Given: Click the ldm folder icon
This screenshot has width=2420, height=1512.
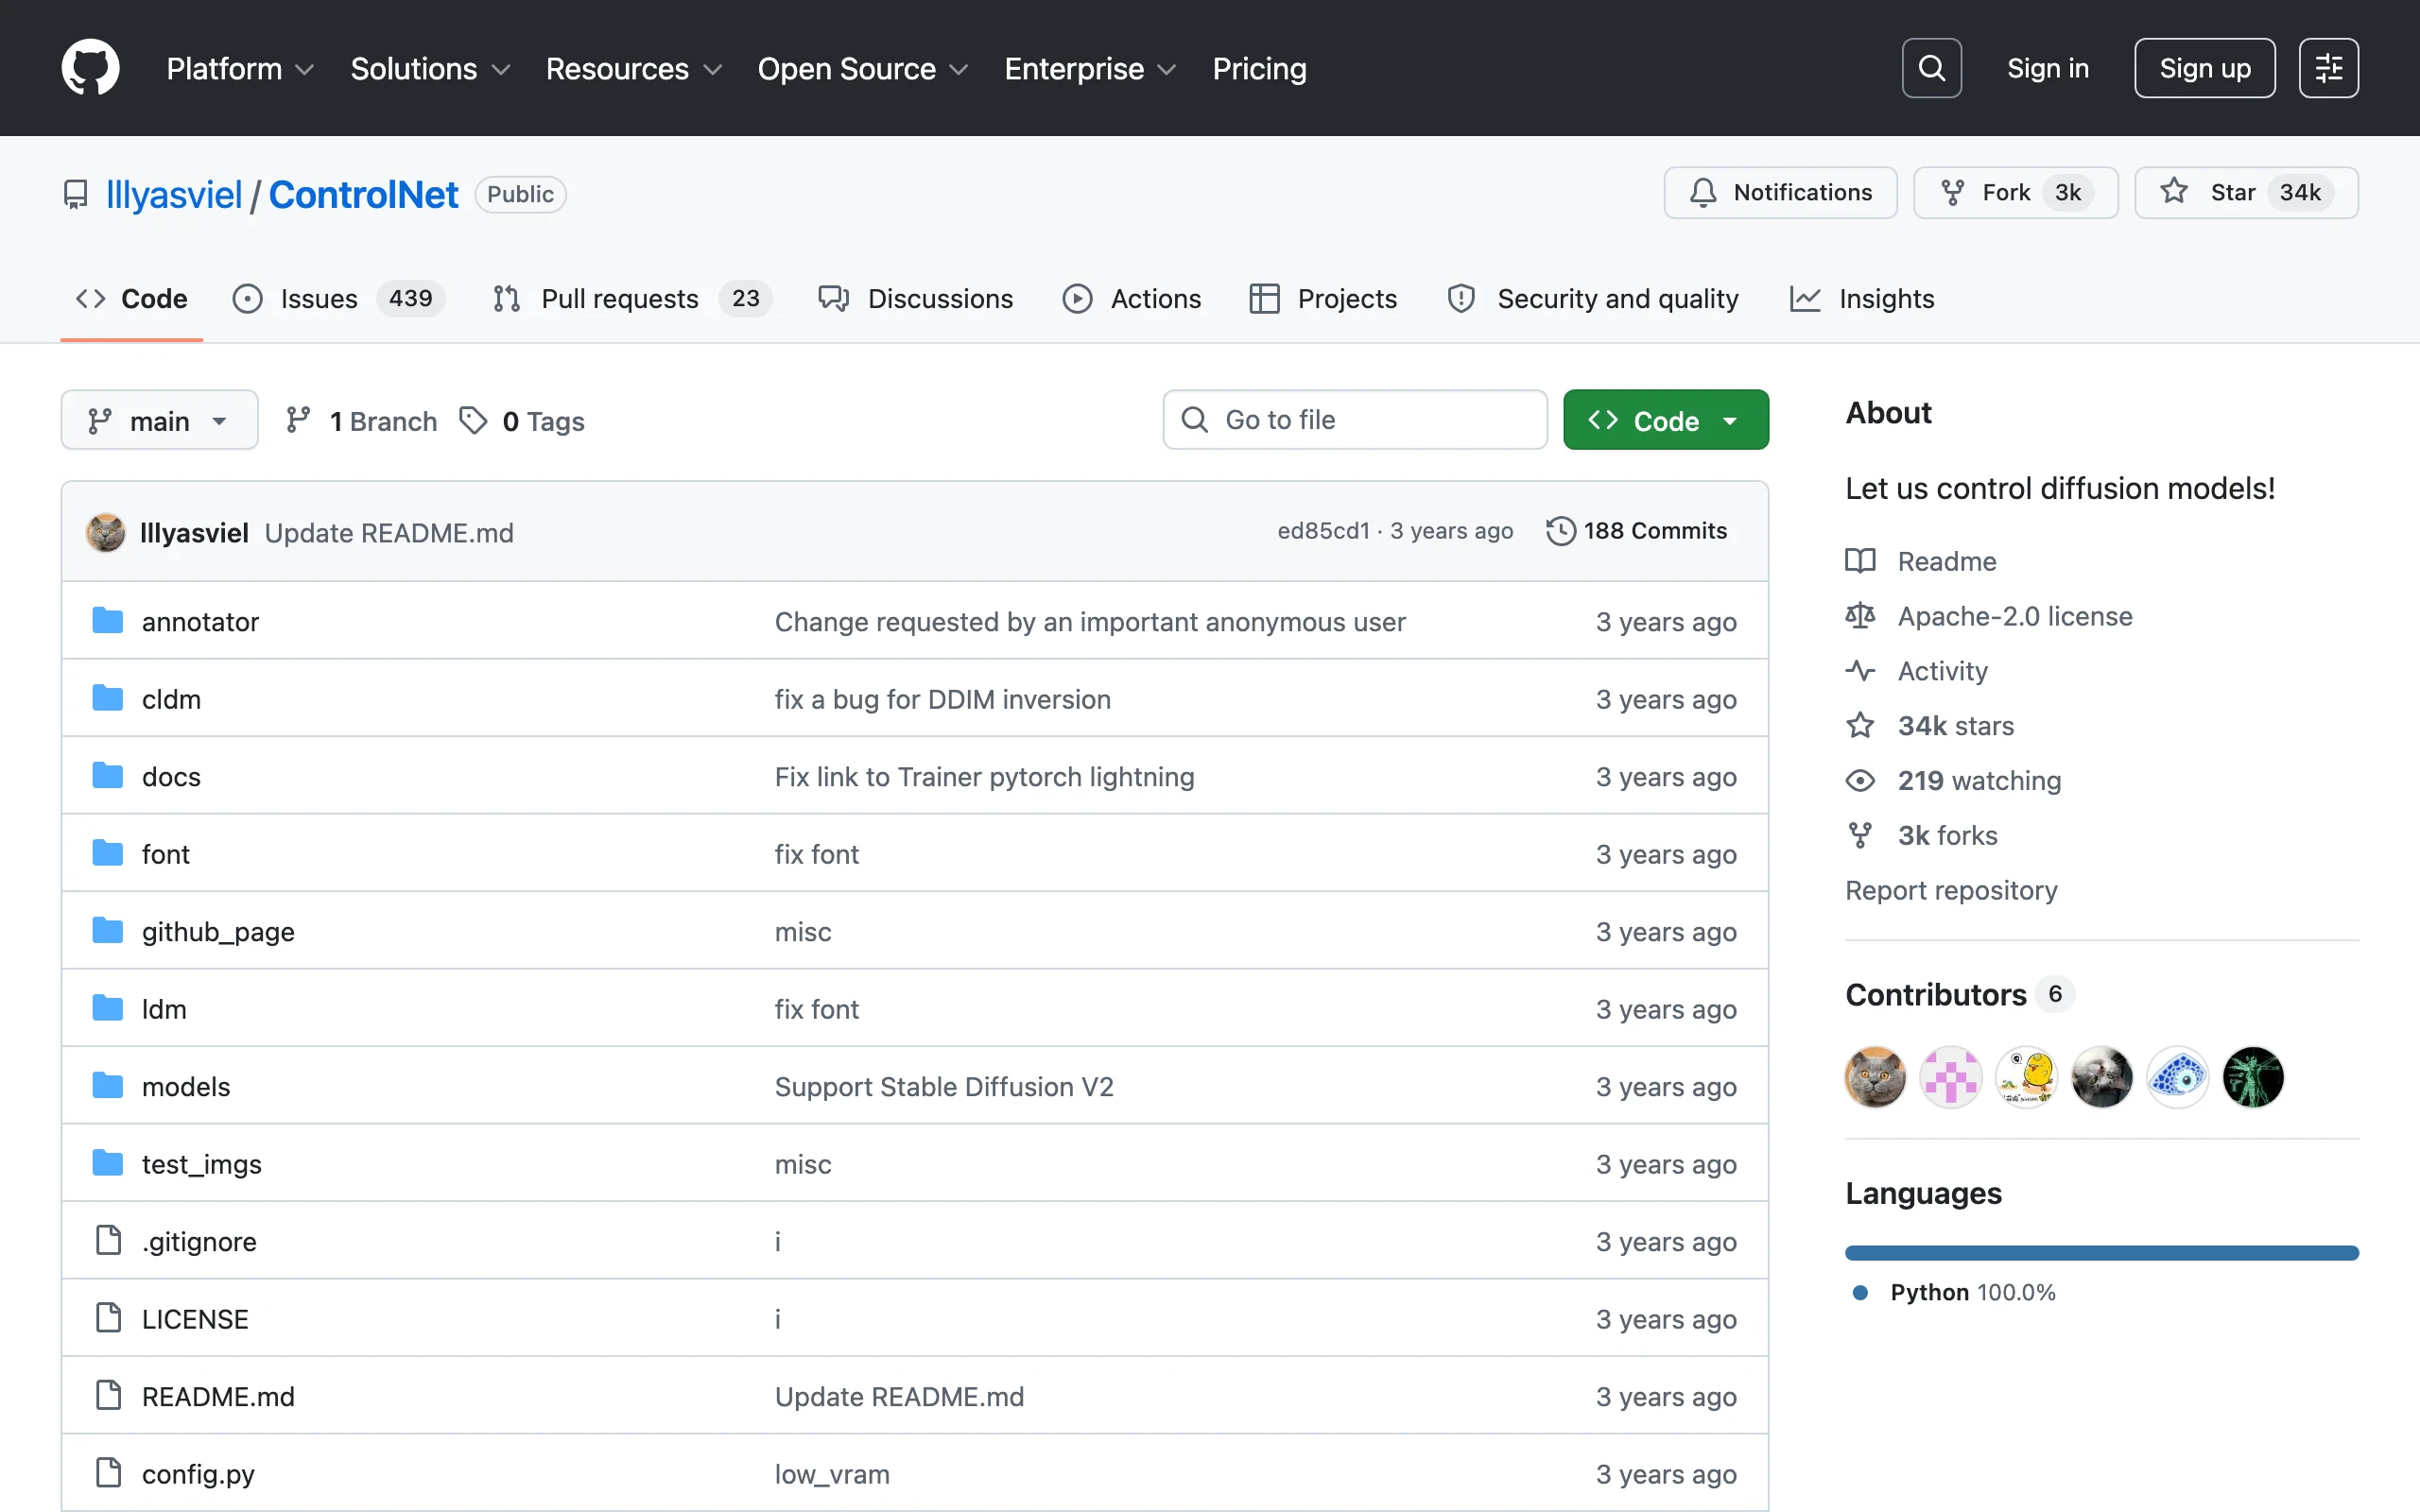Looking at the screenshot, I should click(x=108, y=1008).
